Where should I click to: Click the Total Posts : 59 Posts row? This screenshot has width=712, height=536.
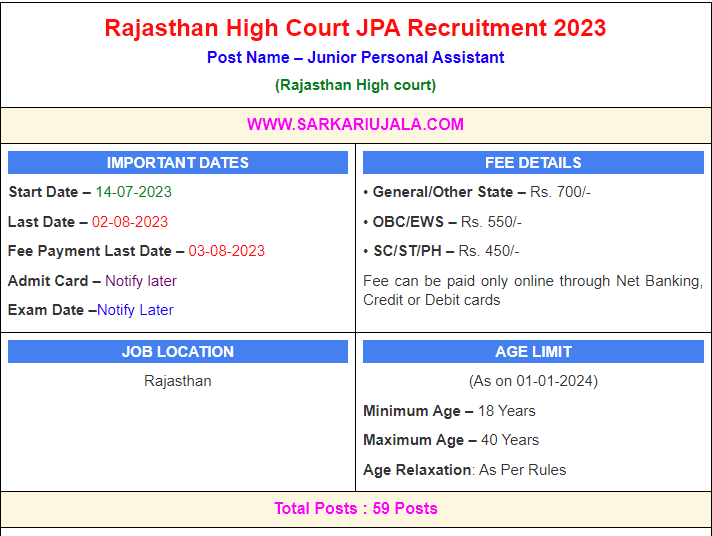click(x=355, y=508)
